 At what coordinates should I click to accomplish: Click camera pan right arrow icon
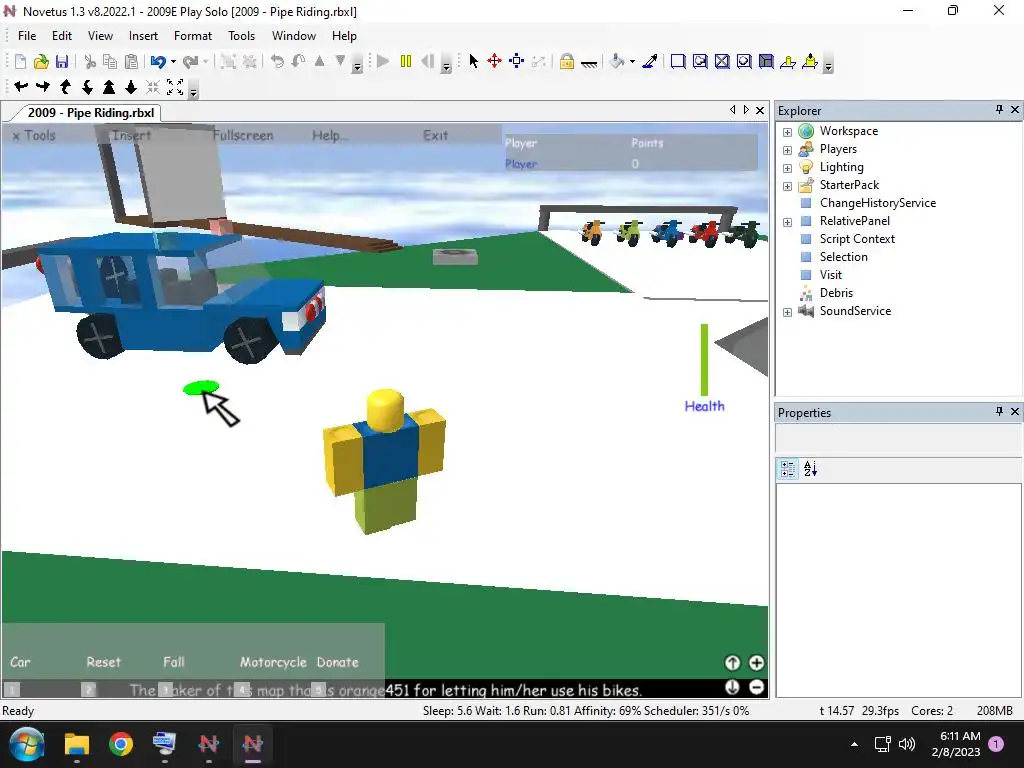coord(43,87)
